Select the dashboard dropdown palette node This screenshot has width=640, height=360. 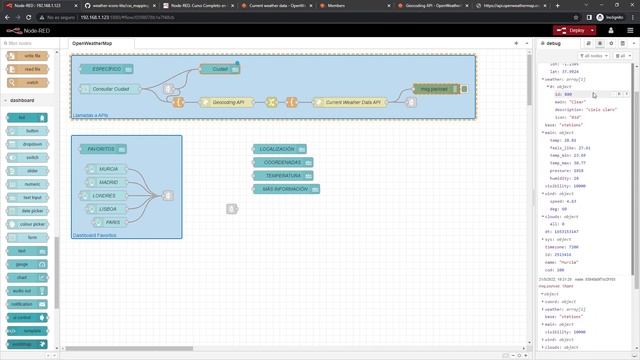coord(28,144)
